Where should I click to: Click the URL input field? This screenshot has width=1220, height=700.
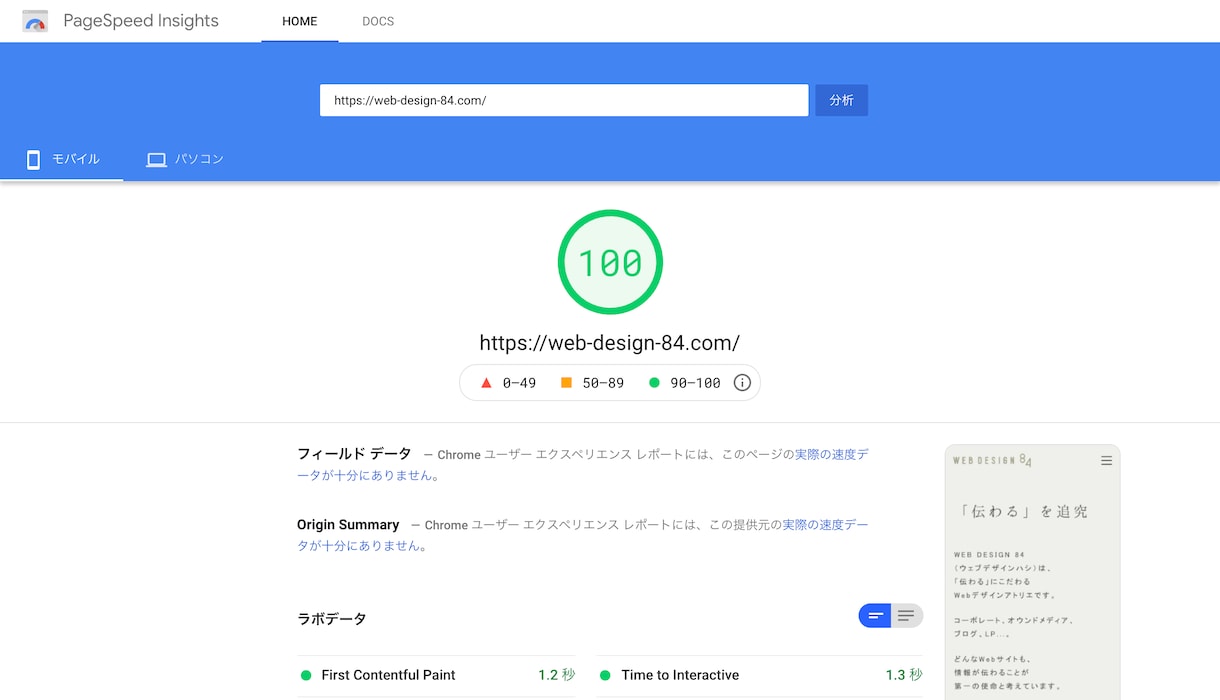(564, 100)
